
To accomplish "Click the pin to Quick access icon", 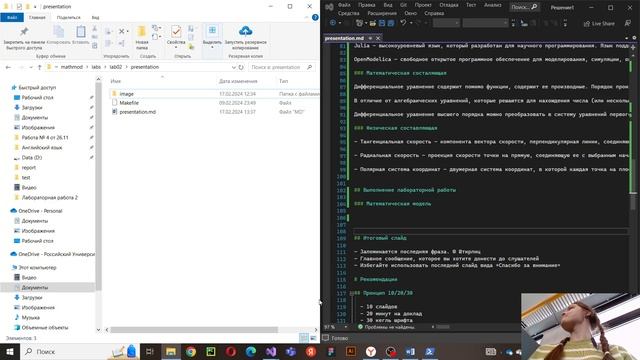I will [x=24, y=31].
